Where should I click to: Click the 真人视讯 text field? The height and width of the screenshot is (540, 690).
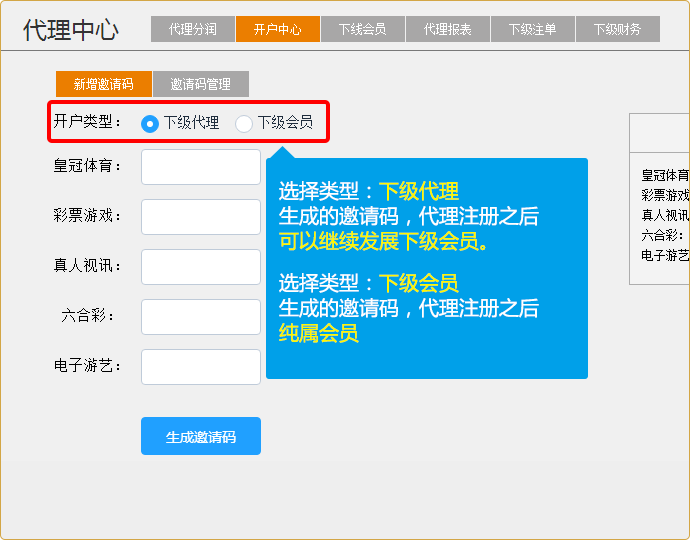coord(200,267)
